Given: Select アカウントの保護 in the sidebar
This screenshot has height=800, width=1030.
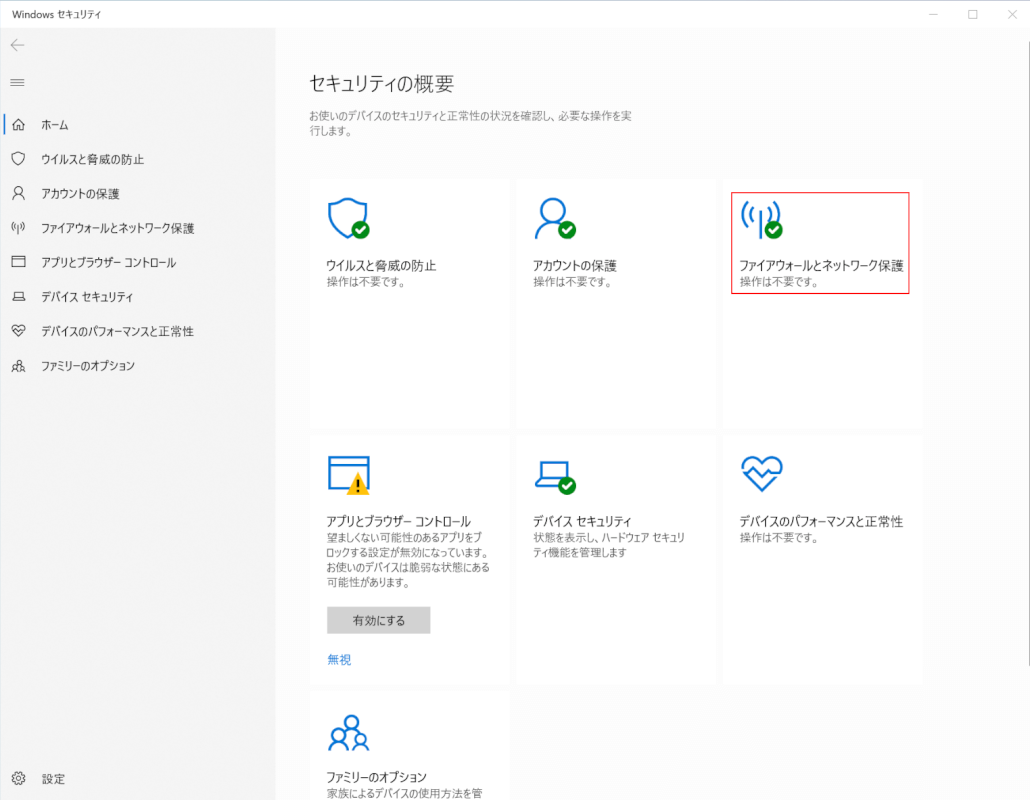Looking at the screenshot, I should point(80,194).
